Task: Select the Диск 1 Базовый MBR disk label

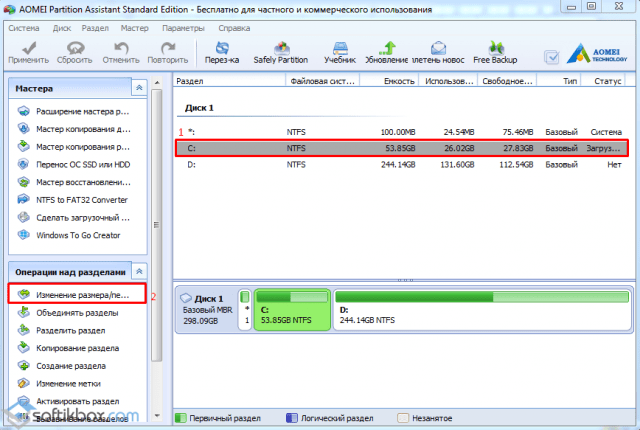Action: [207, 310]
